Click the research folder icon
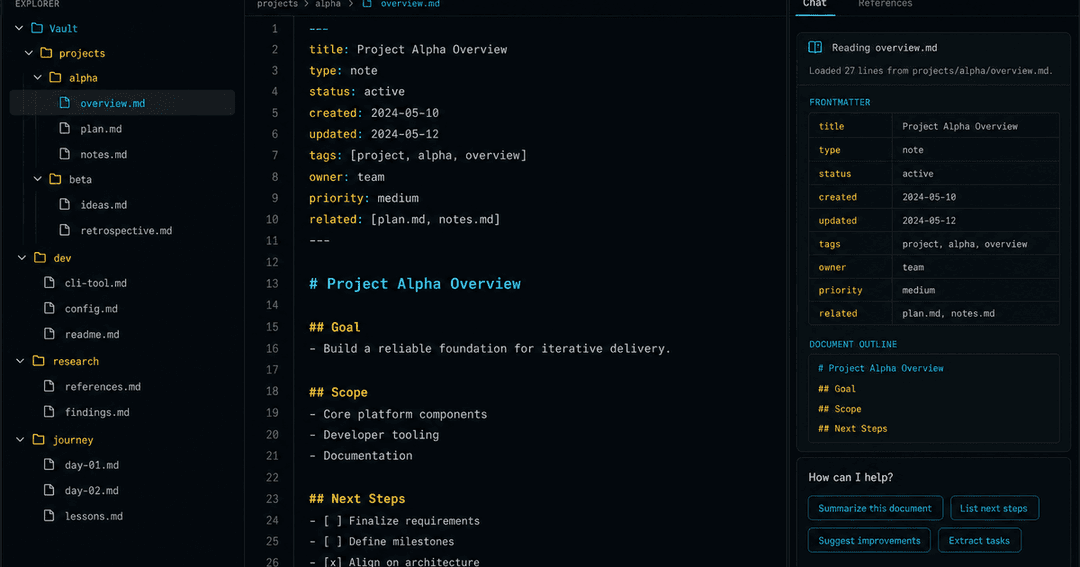1080x567 pixels. pyautogui.click(x=39, y=361)
